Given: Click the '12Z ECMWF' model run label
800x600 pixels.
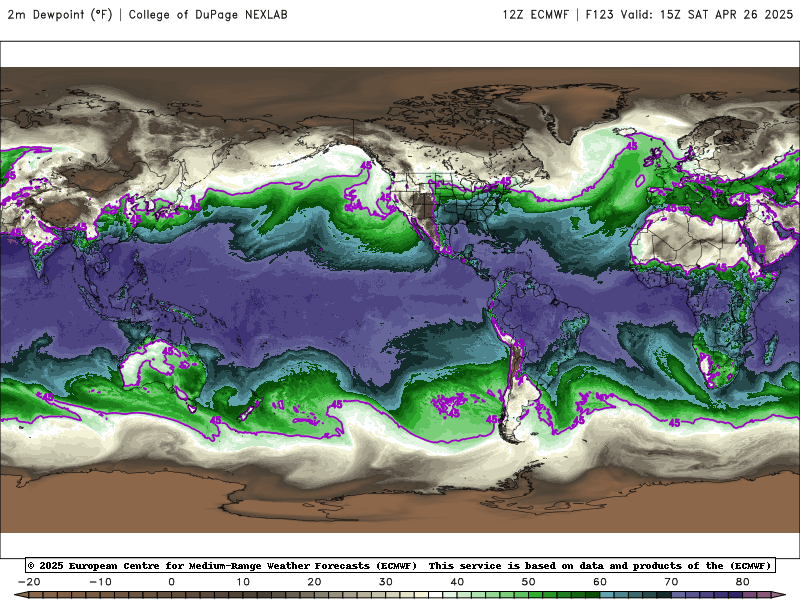Looking at the screenshot, I should [x=535, y=14].
